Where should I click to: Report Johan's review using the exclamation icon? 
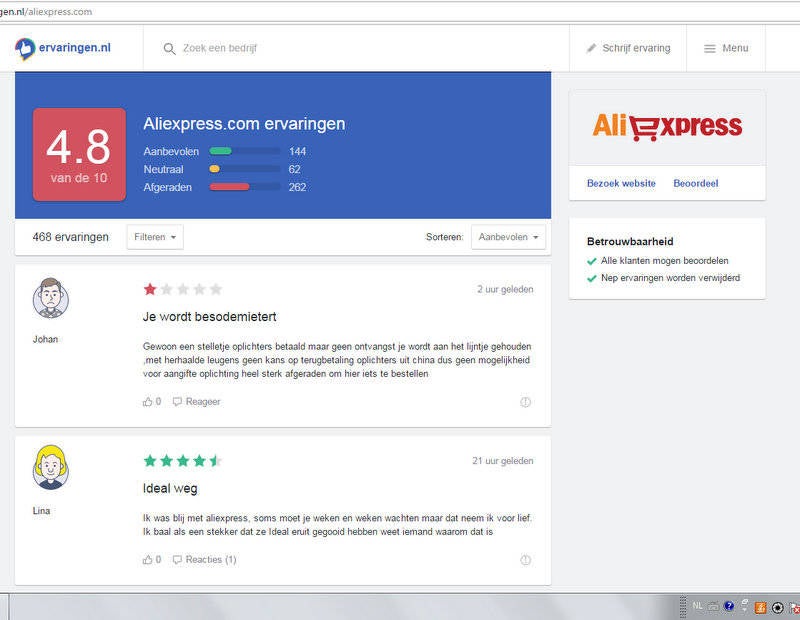[x=525, y=402]
